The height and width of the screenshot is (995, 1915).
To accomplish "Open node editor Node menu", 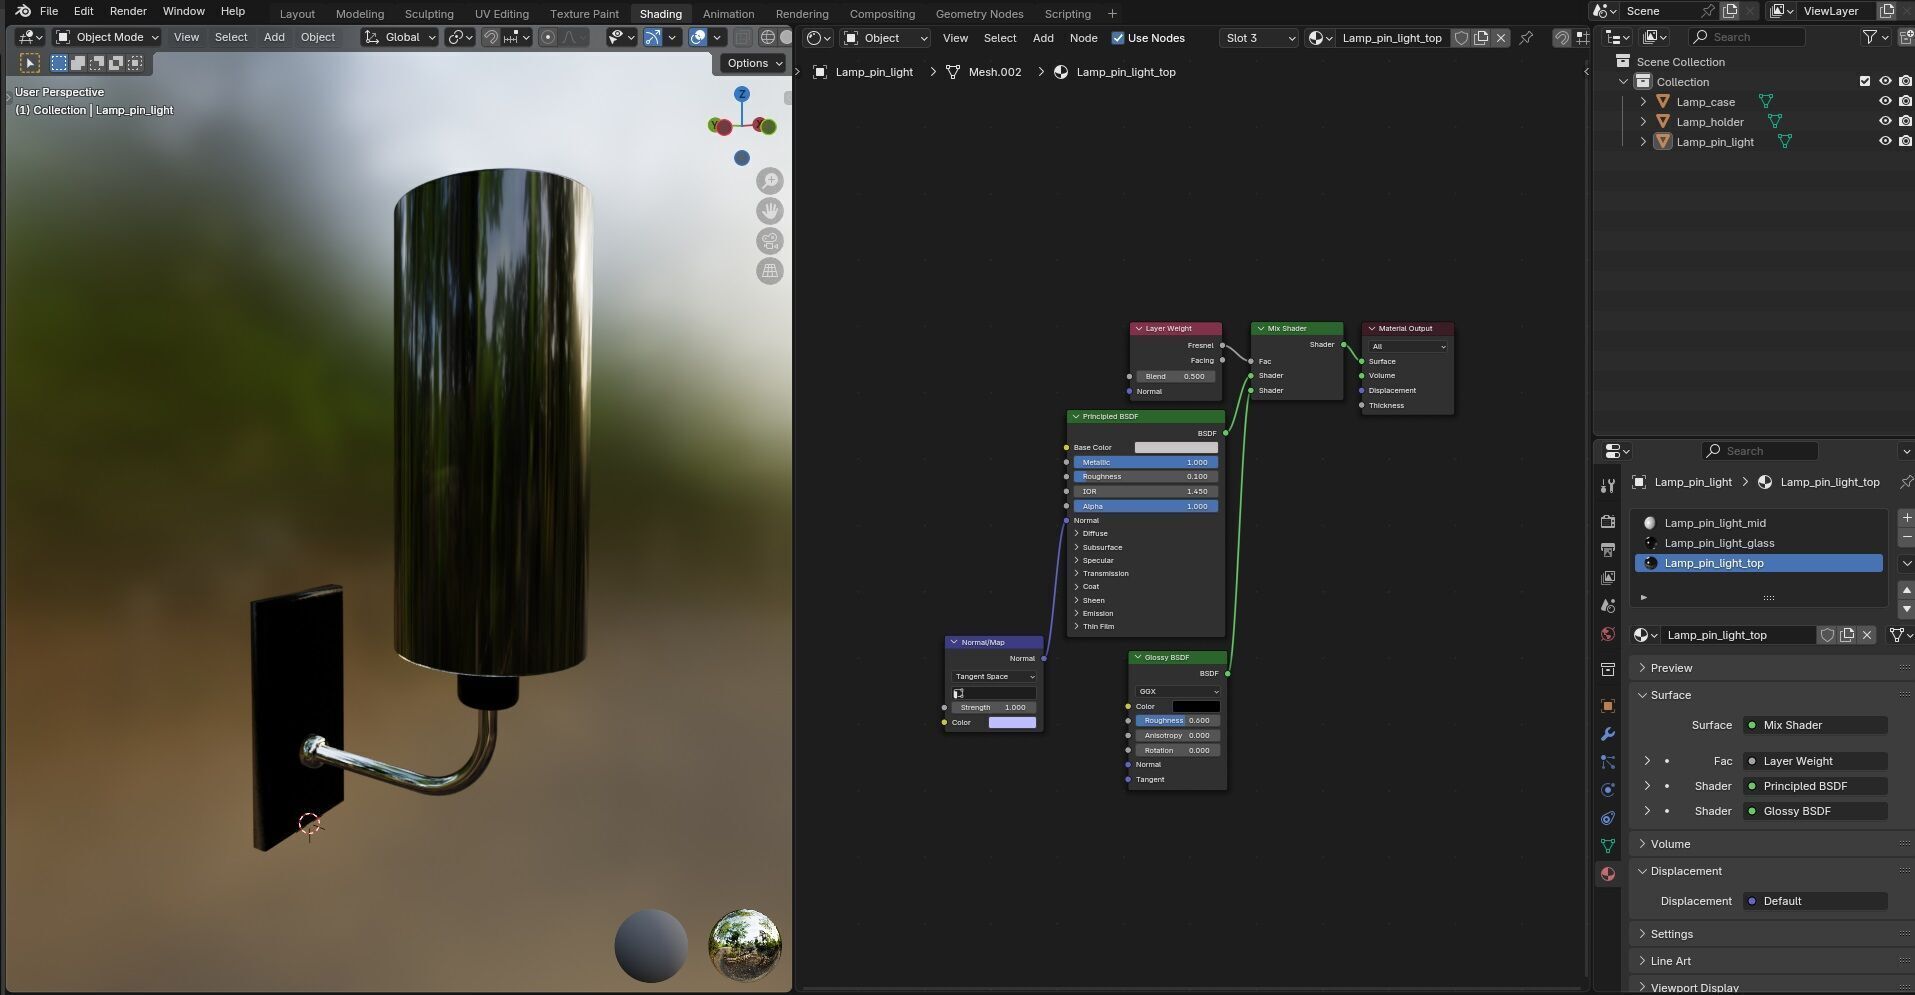I will tap(1083, 38).
